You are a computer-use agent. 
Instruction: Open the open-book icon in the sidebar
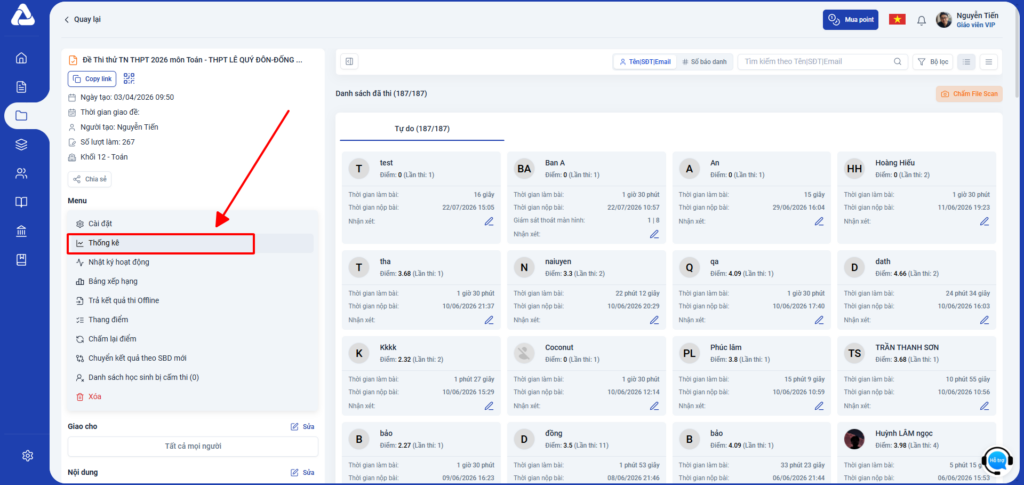22,202
